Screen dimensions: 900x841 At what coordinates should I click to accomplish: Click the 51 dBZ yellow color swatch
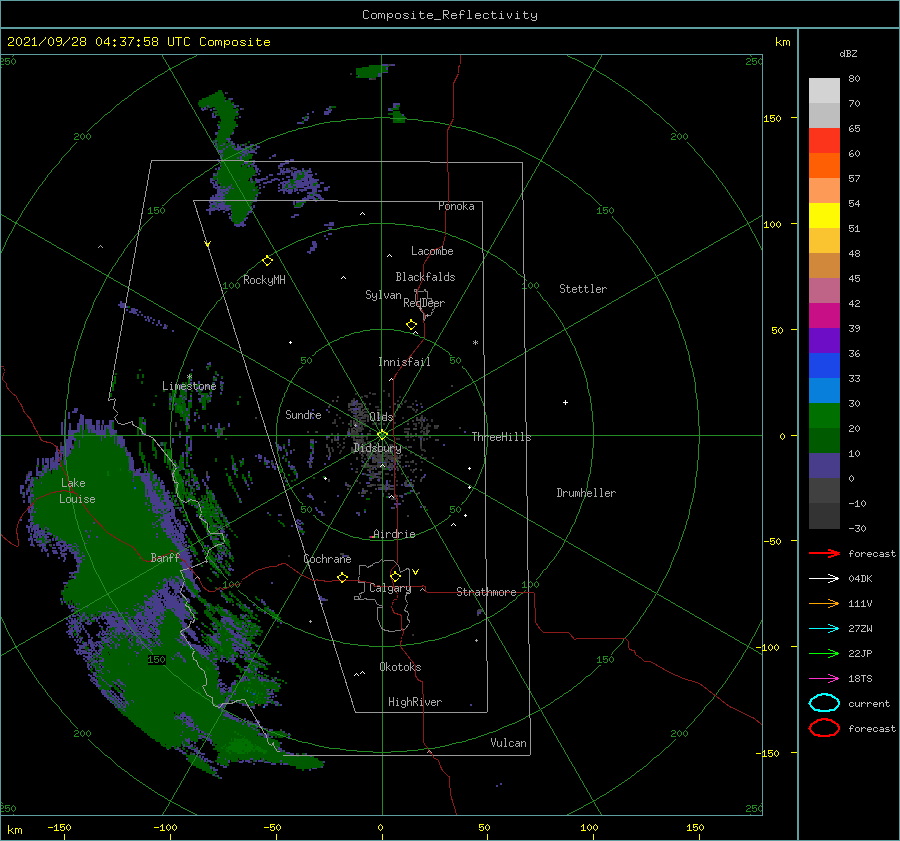824,216
